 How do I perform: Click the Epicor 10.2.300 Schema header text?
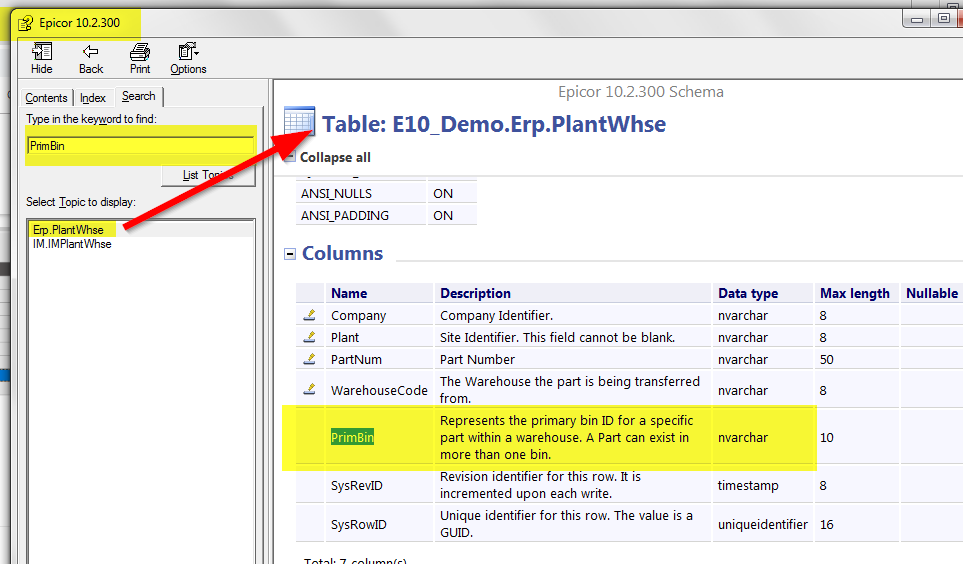tap(641, 92)
